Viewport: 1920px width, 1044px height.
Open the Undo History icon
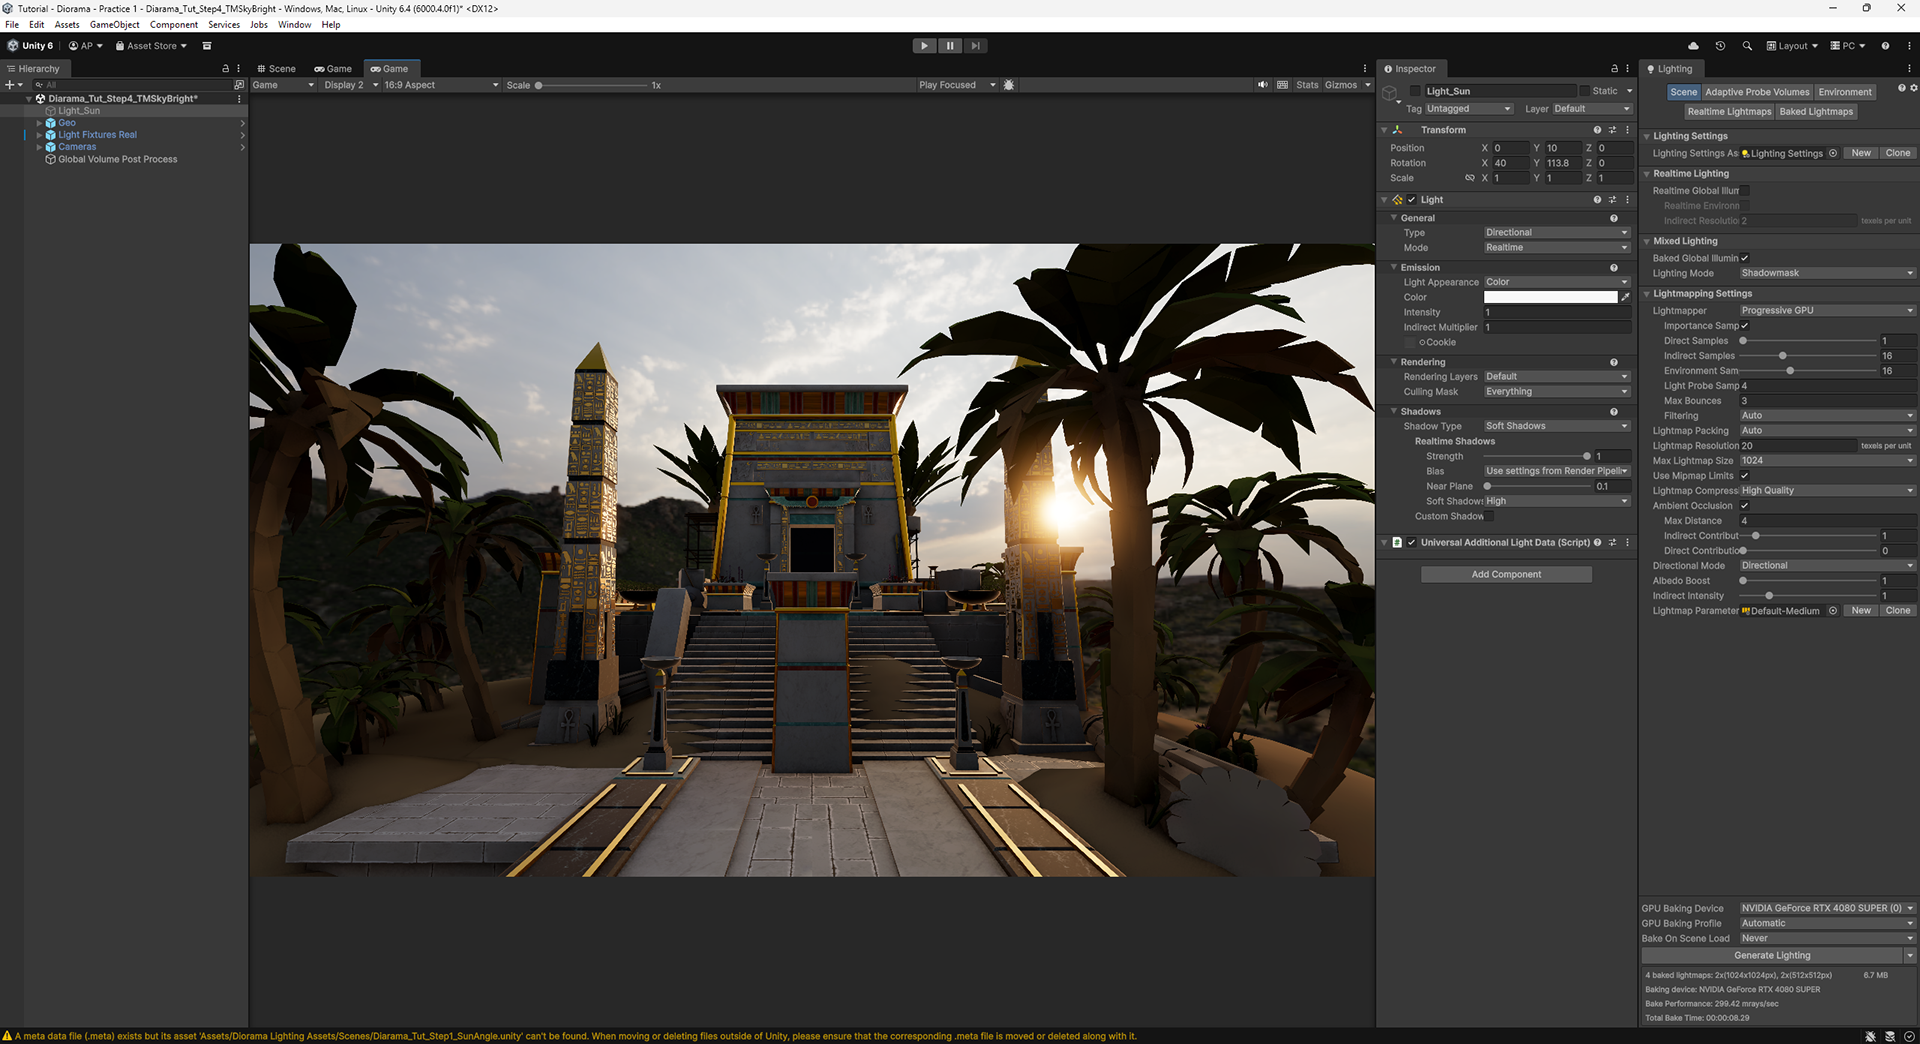[x=1720, y=46]
